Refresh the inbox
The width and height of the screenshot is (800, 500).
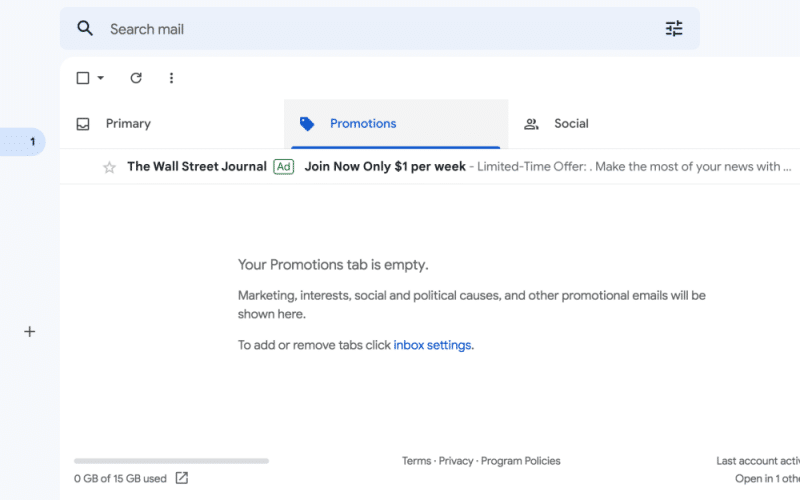(136, 78)
